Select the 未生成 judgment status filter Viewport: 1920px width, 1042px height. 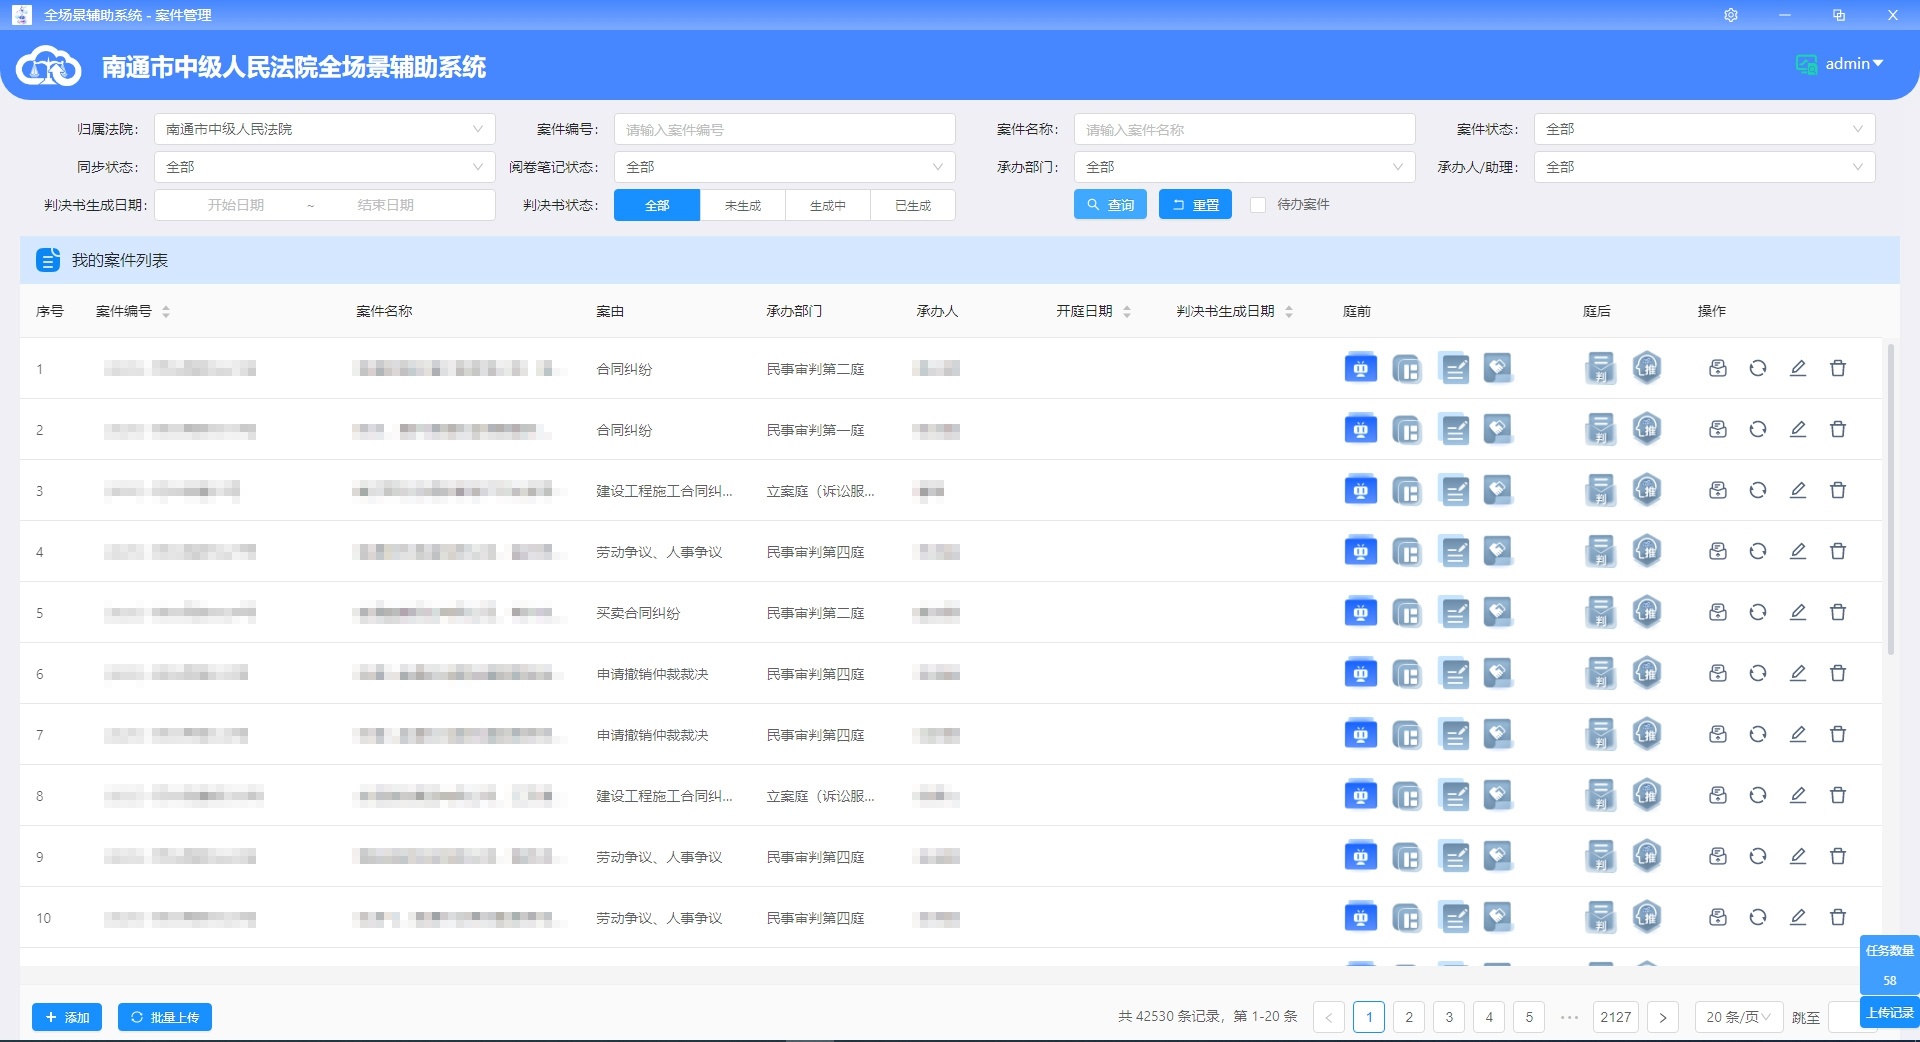pos(742,204)
